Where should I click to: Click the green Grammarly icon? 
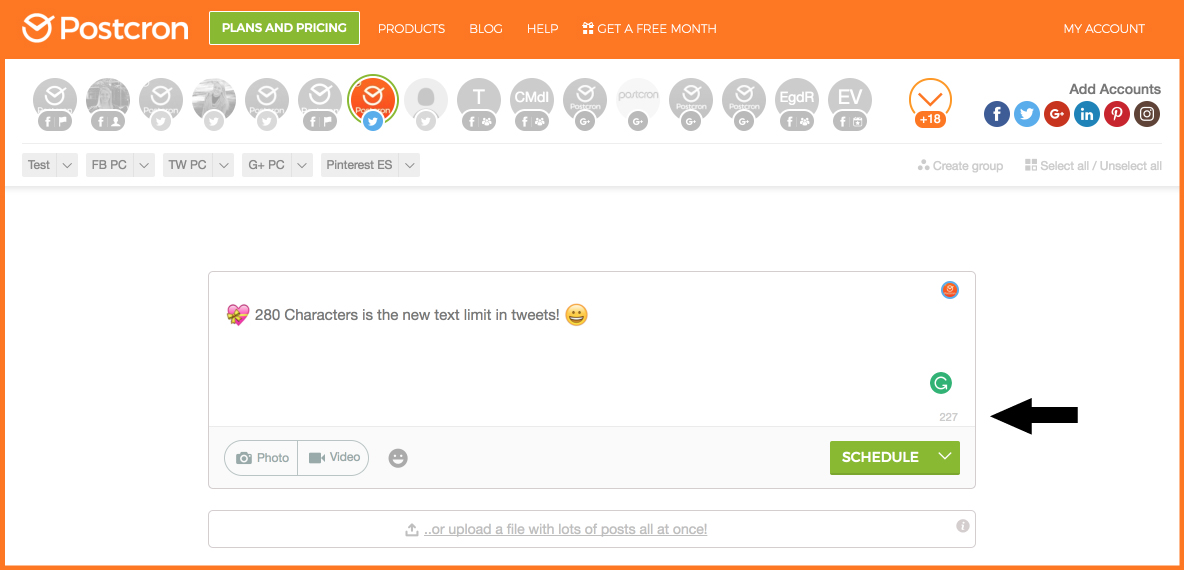941,384
